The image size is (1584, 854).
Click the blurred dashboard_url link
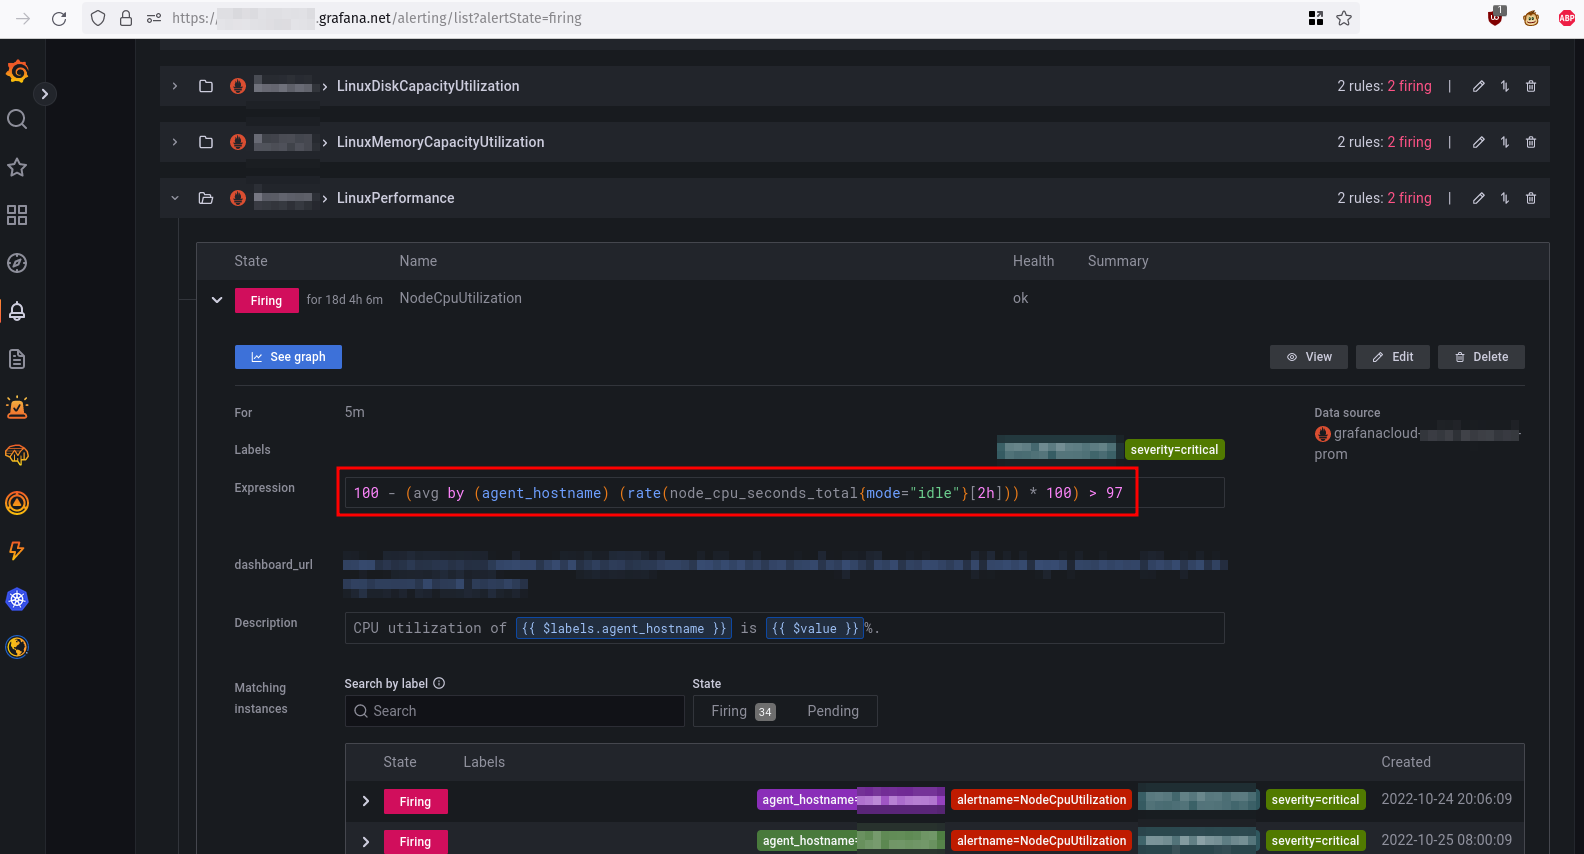coord(785,574)
